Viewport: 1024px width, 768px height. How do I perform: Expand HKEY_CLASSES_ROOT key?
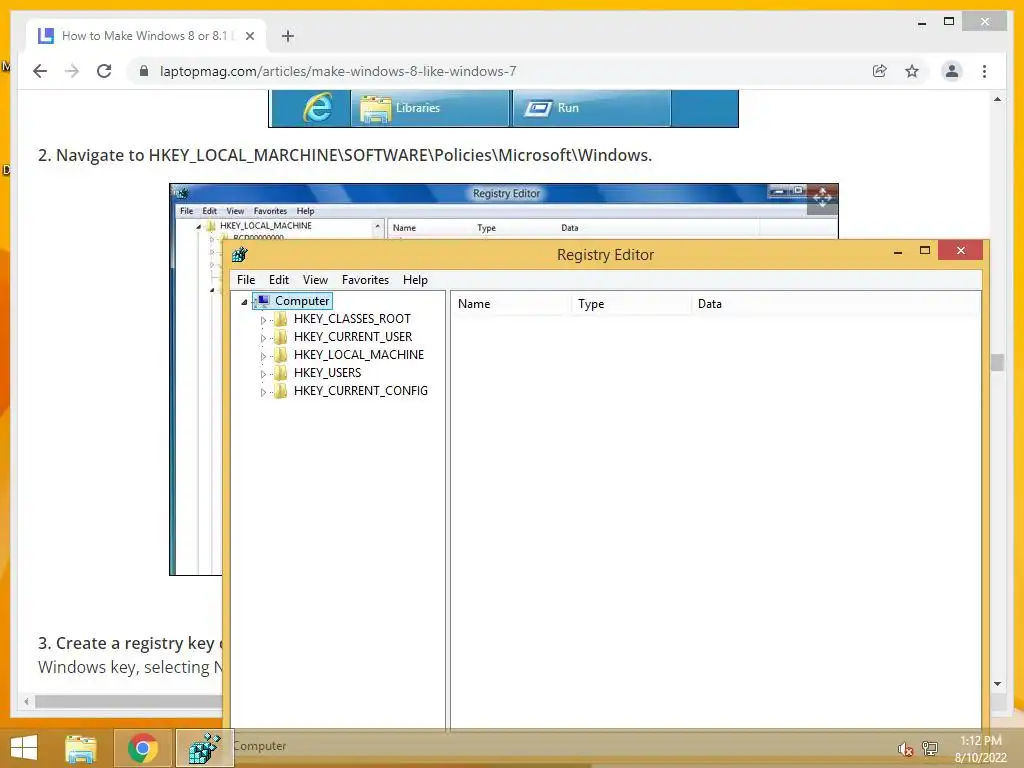(263, 320)
